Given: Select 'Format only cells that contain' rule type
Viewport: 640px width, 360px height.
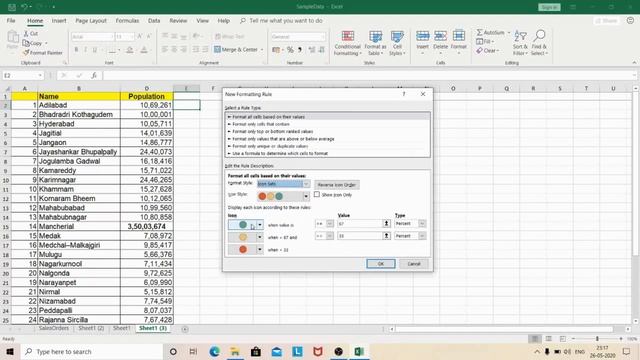Looking at the screenshot, I should pyautogui.click(x=328, y=124).
